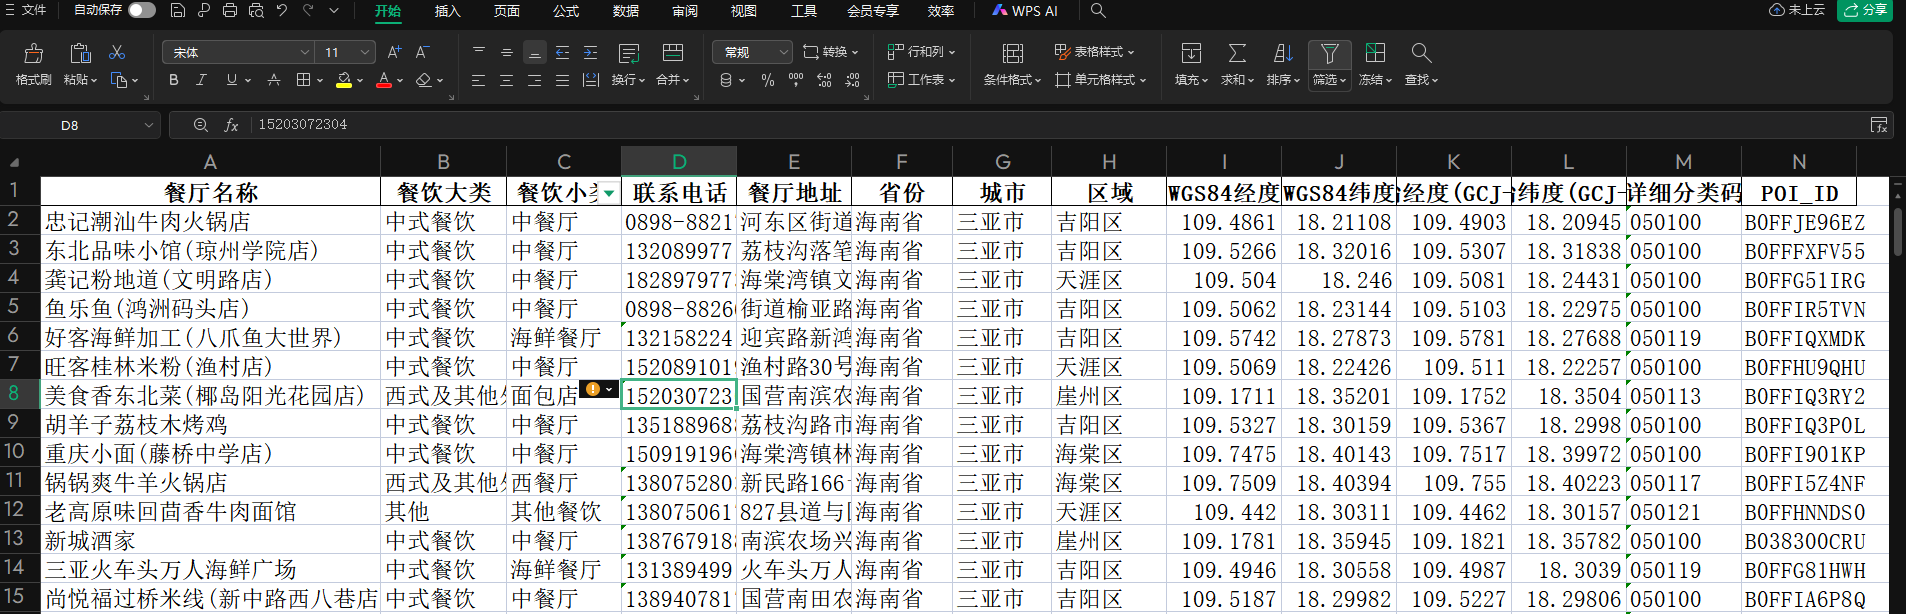Open the filter dropdown on the 餐饮小类 header
The height and width of the screenshot is (614, 1906).
(x=609, y=193)
